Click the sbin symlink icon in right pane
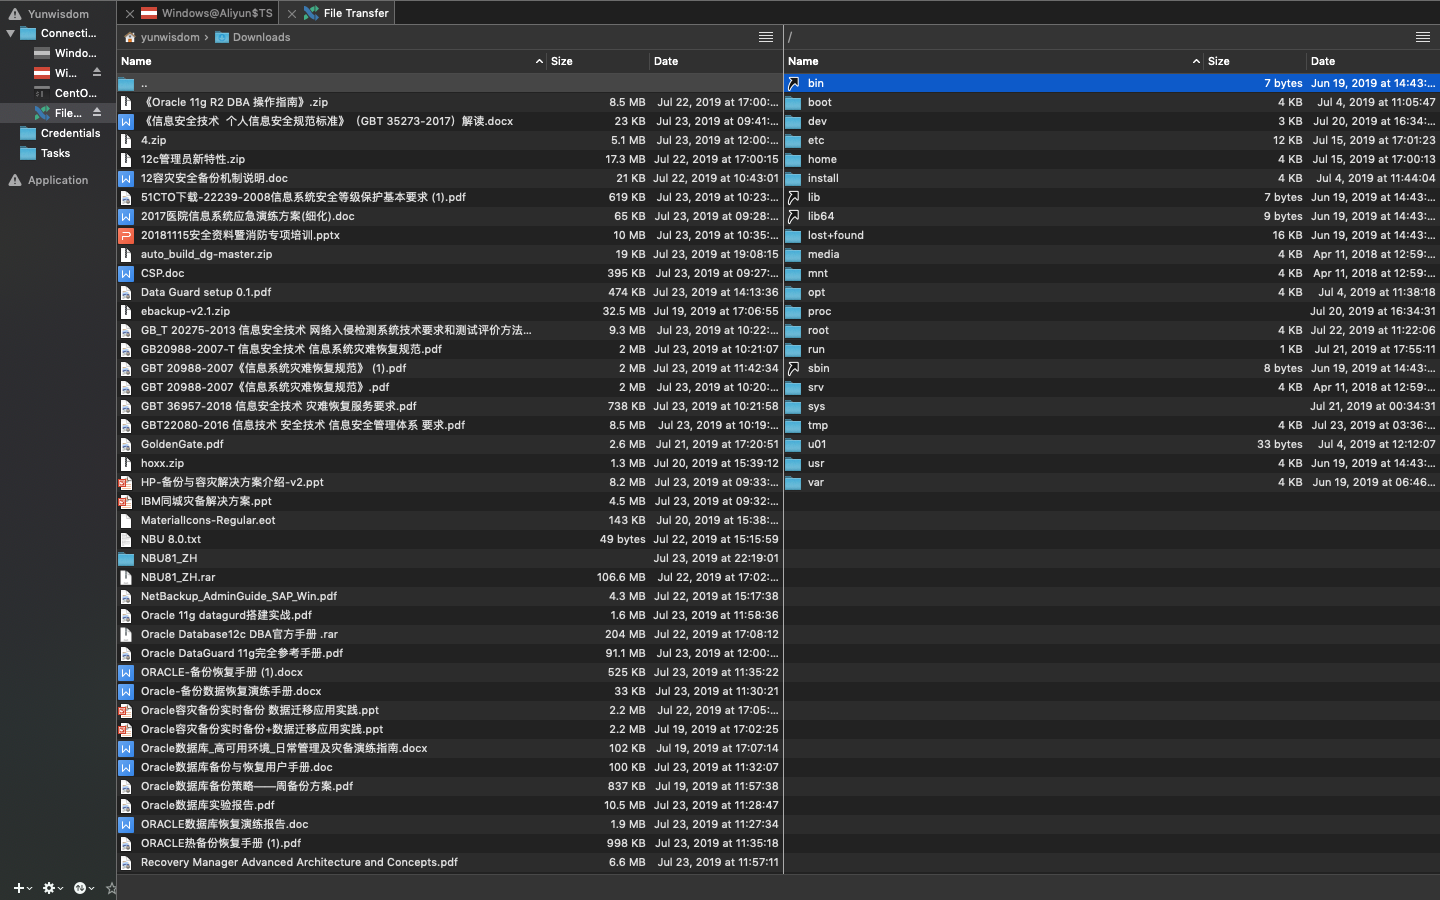 [x=793, y=368]
